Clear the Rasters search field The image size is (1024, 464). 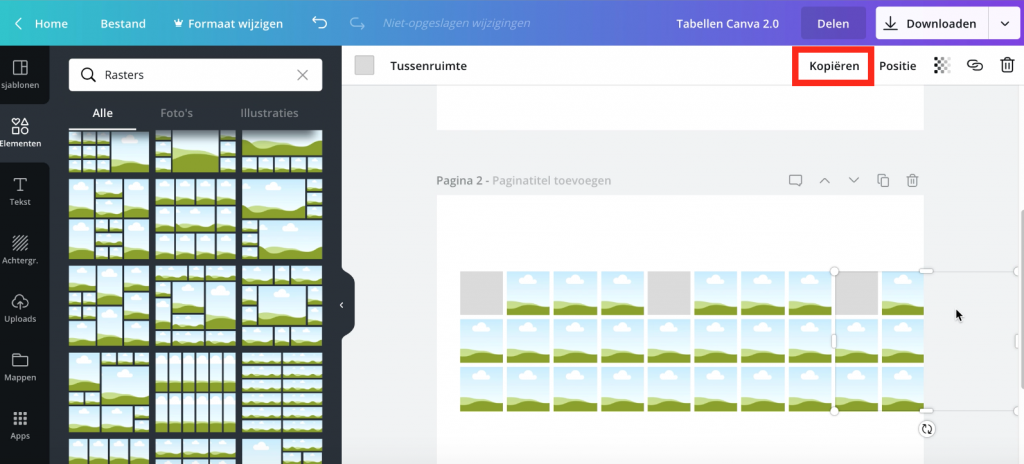pyautogui.click(x=303, y=75)
